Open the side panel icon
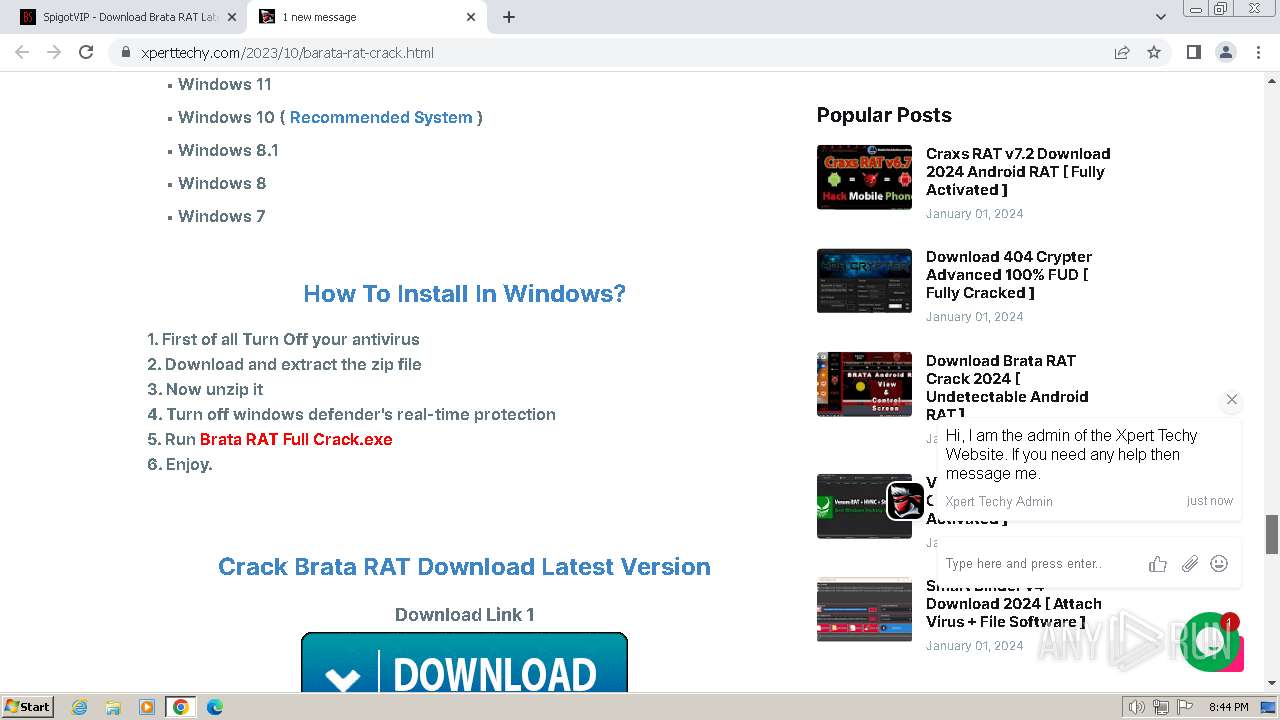The height and width of the screenshot is (720, 1280). coord(1193,52)
